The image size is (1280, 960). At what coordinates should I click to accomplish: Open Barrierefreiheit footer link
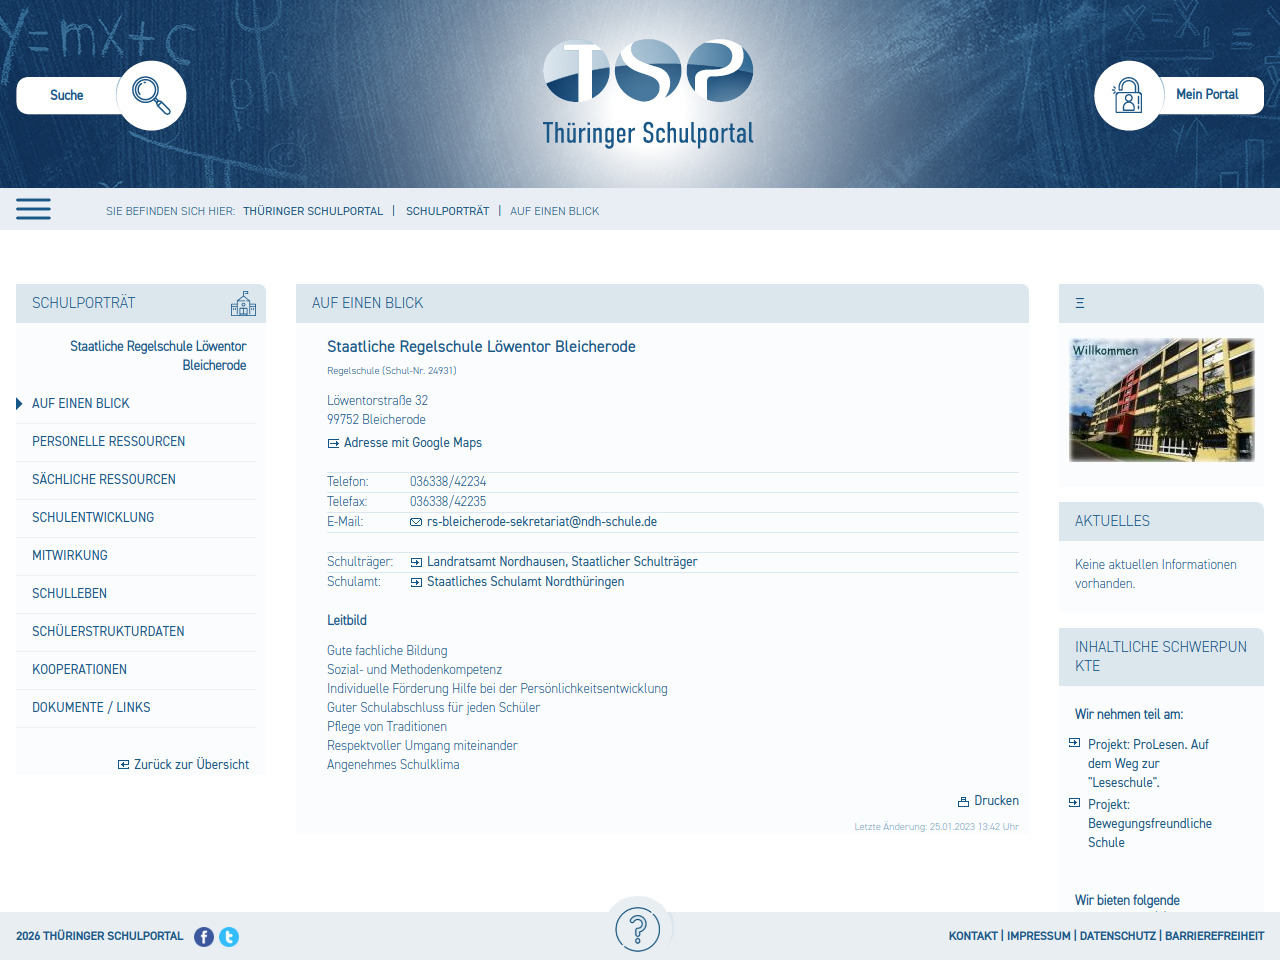[x=1214, y=936]
